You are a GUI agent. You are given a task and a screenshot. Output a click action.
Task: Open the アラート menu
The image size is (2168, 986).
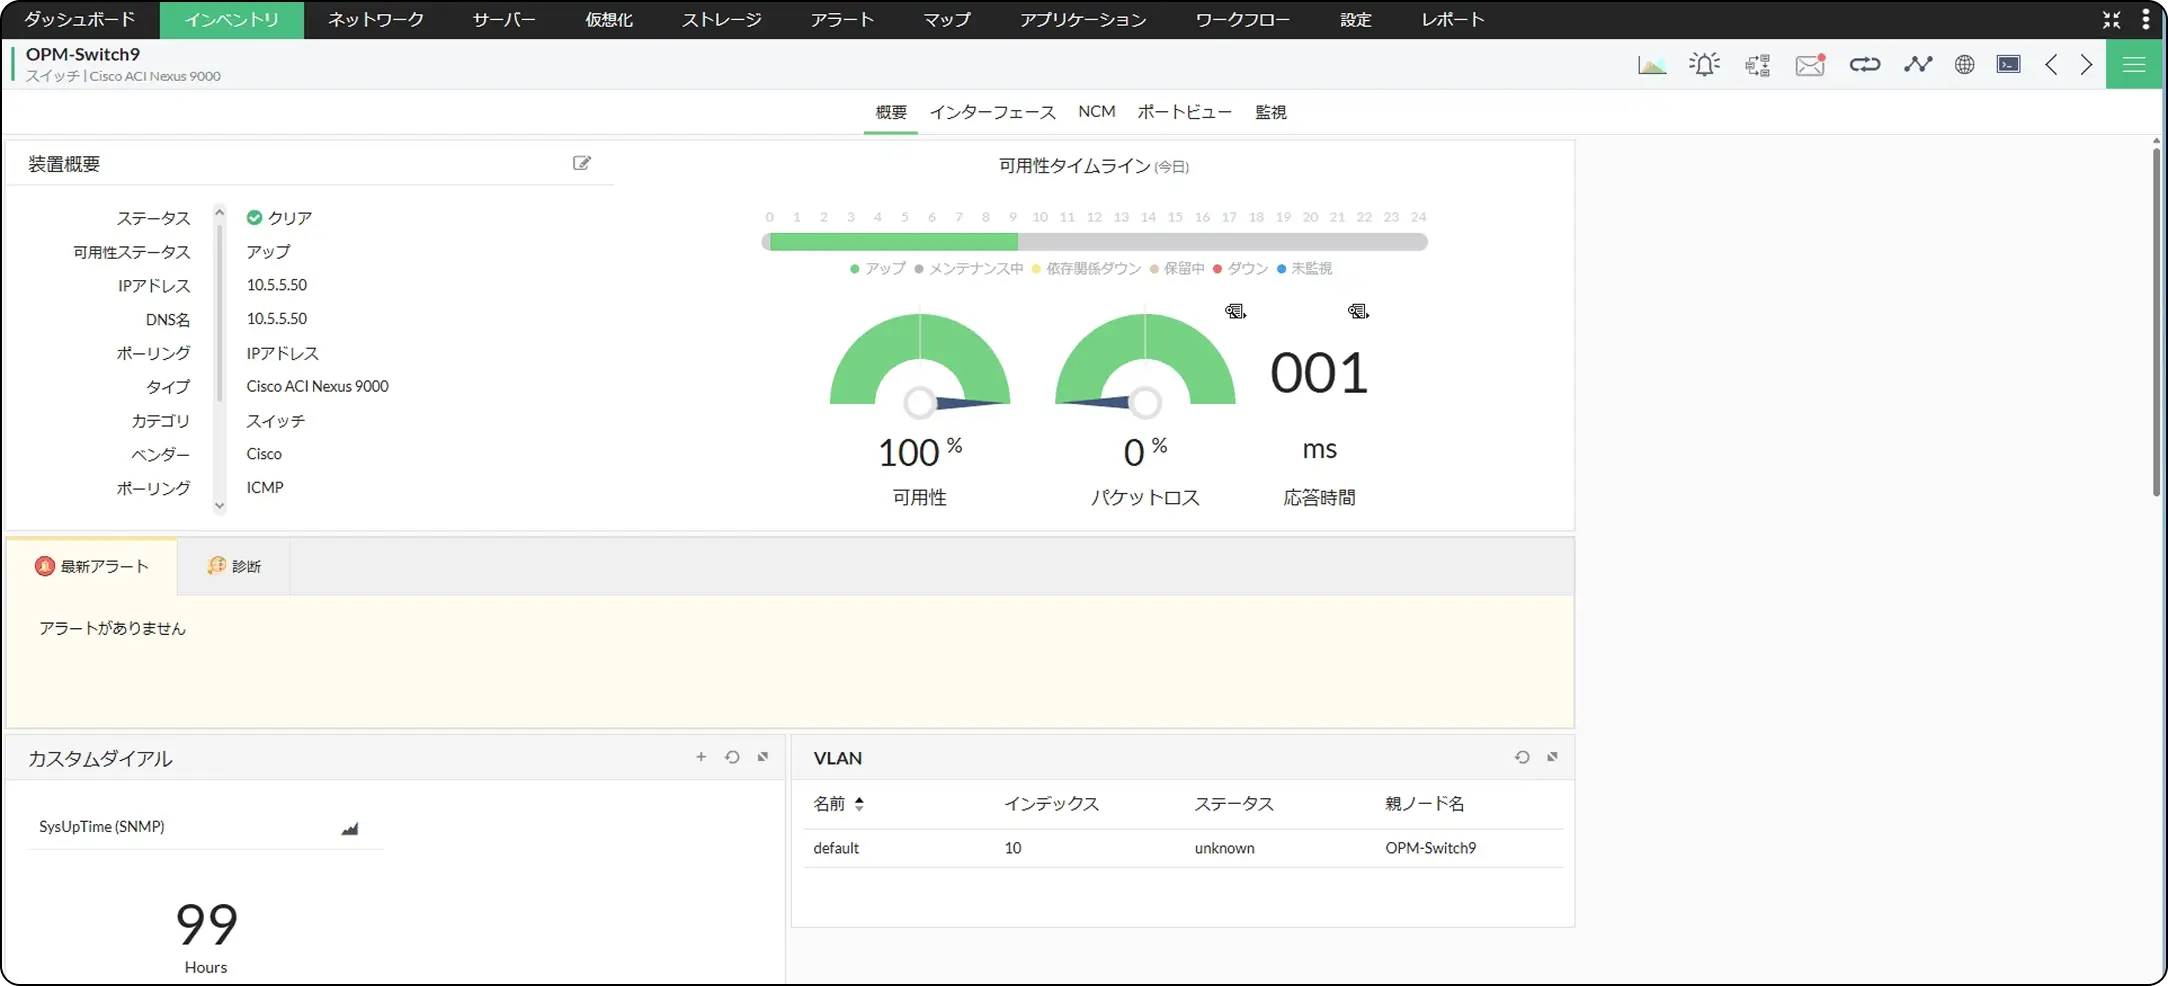pos(842,19)
